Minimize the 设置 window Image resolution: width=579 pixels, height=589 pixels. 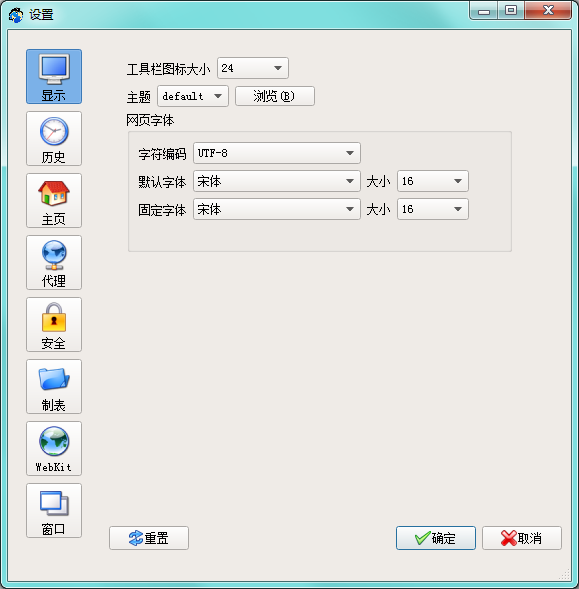click(x=484, y=11)
